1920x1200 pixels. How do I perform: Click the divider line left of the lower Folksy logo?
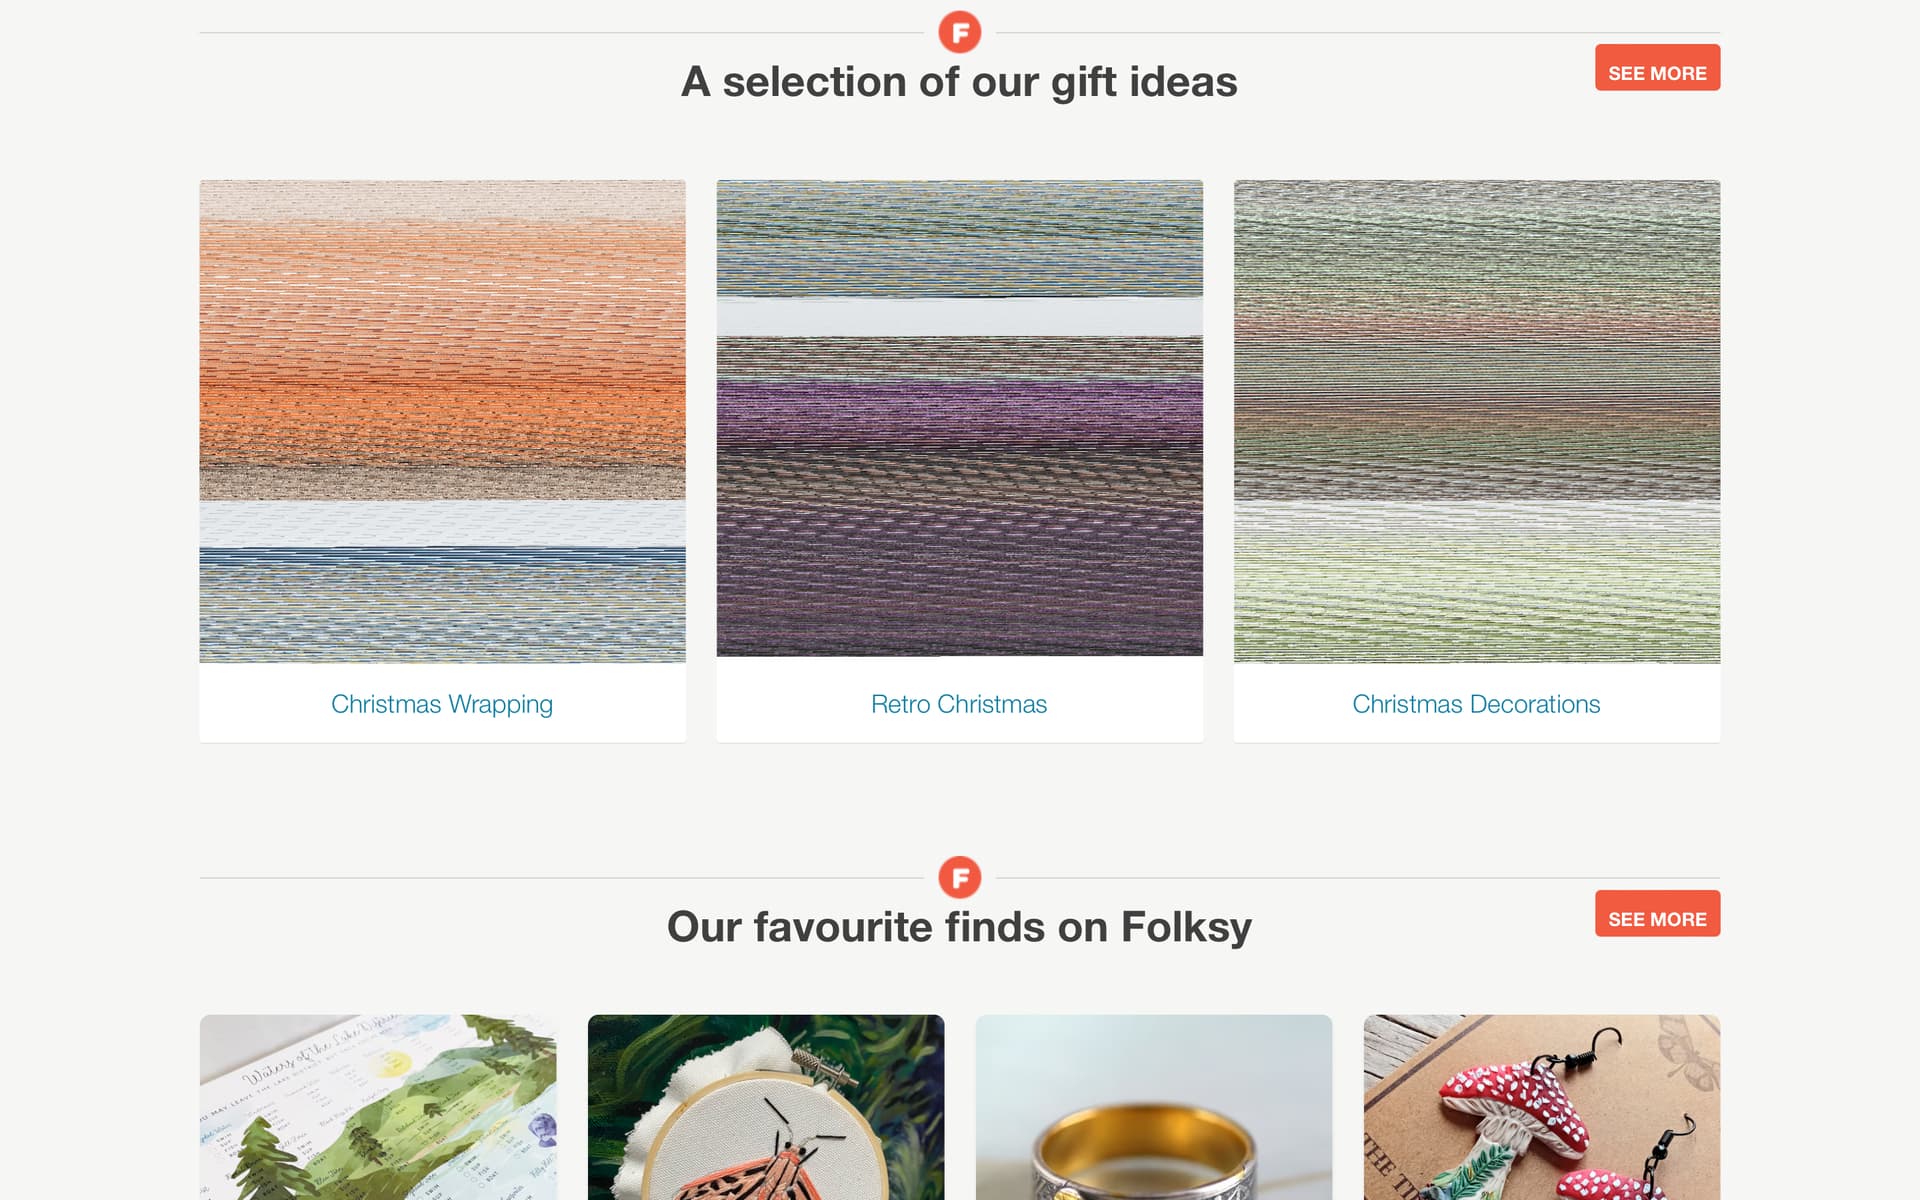560,878
